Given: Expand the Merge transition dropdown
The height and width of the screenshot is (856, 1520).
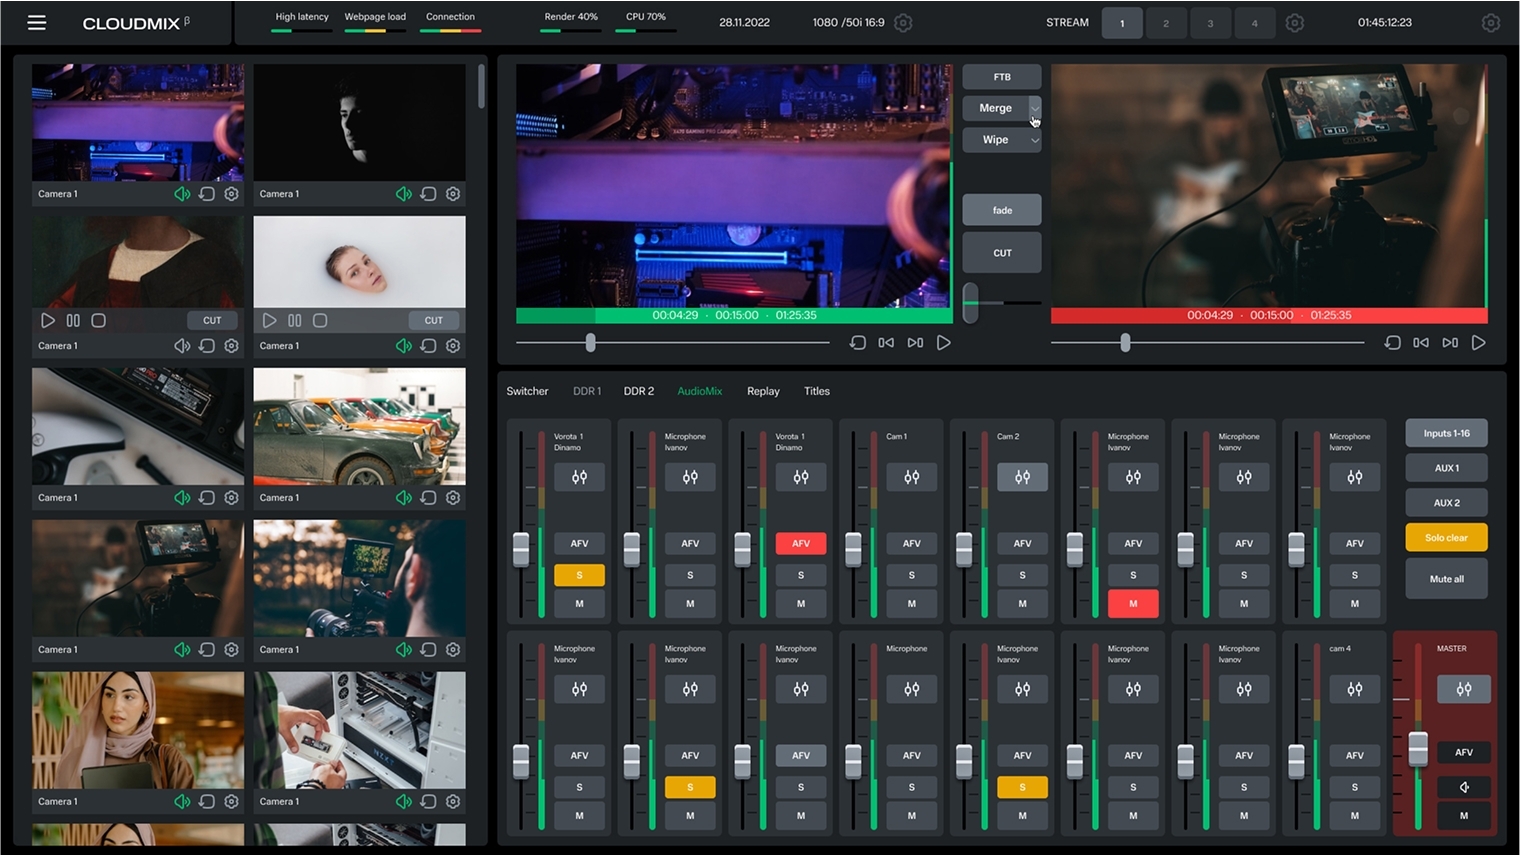Looking at the screenshot, I should point(1035,108).
